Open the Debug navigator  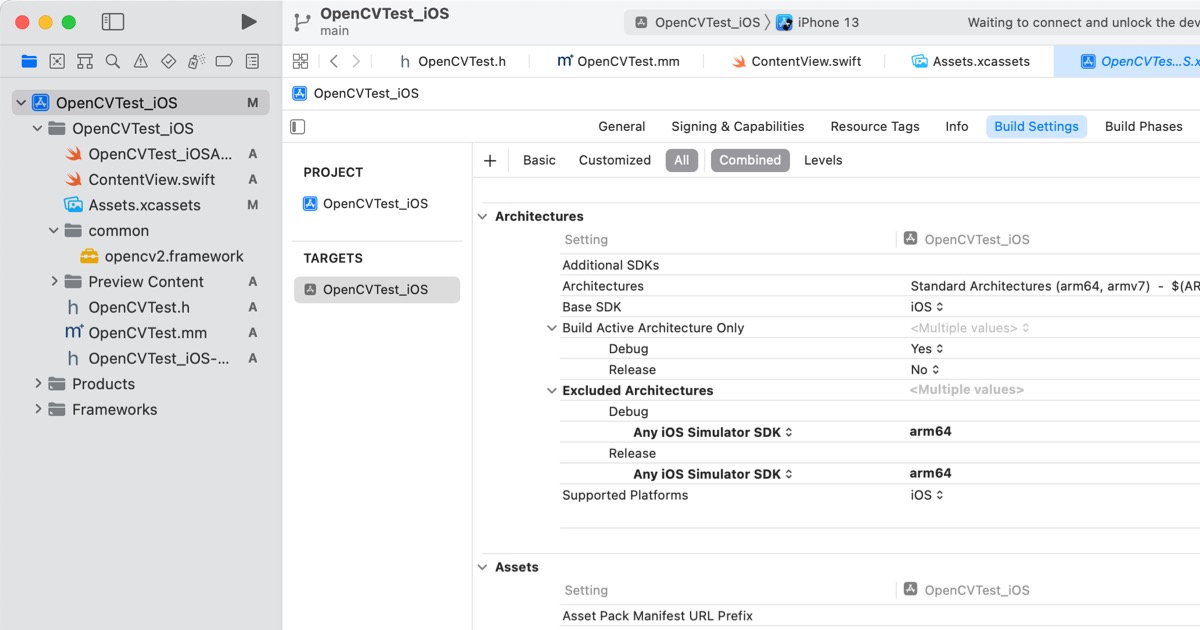coord(196,61)
